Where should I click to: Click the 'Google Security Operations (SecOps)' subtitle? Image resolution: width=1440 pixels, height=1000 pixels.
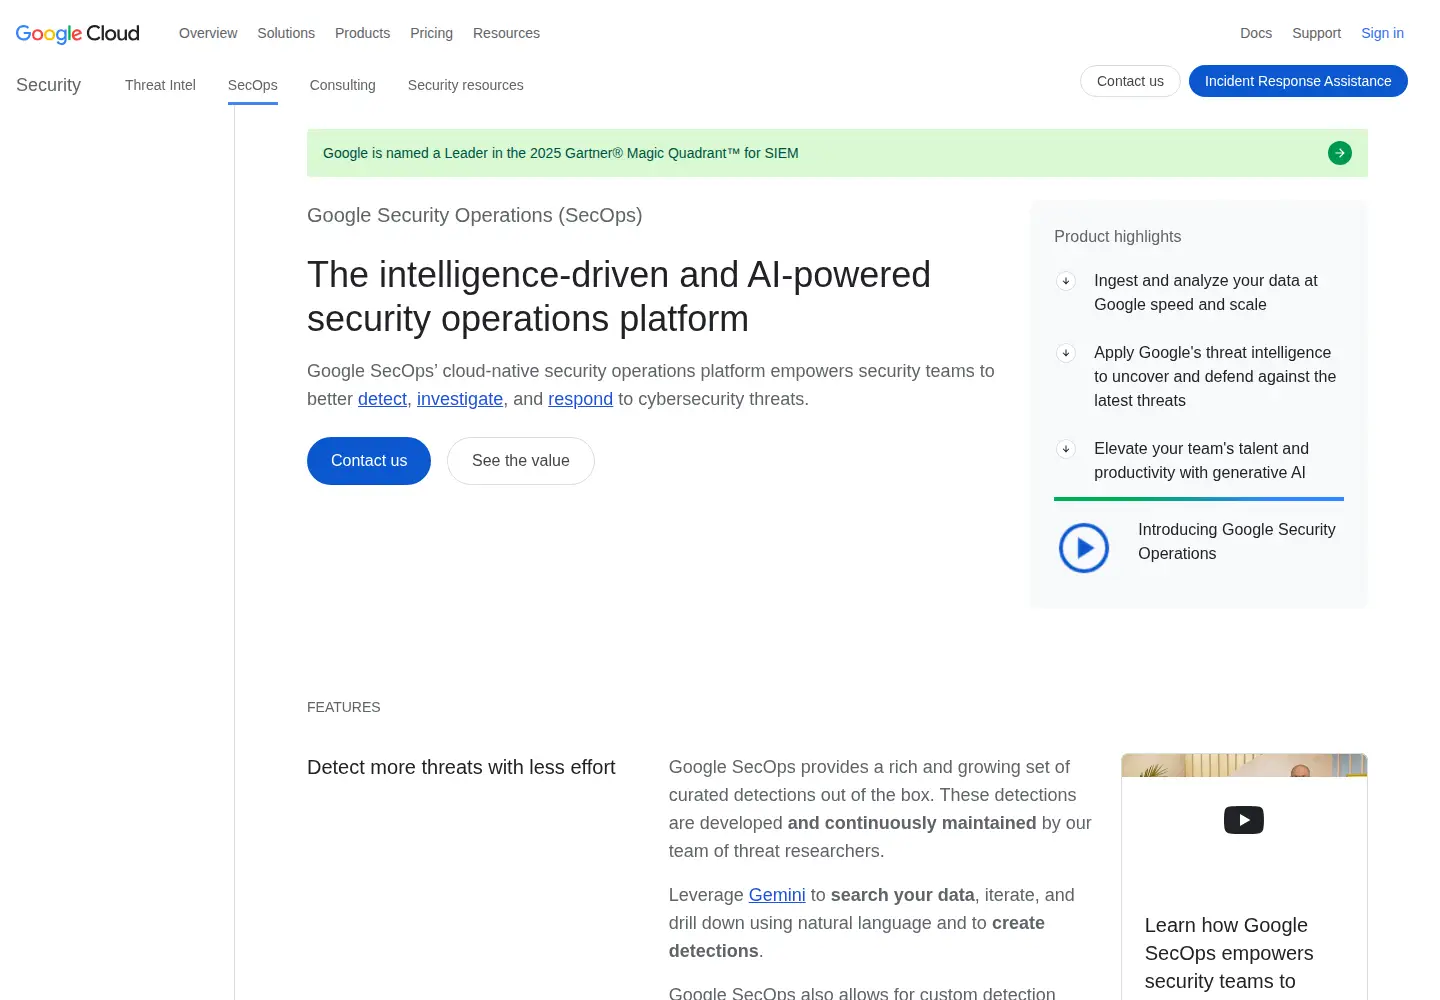pos(475,215)
